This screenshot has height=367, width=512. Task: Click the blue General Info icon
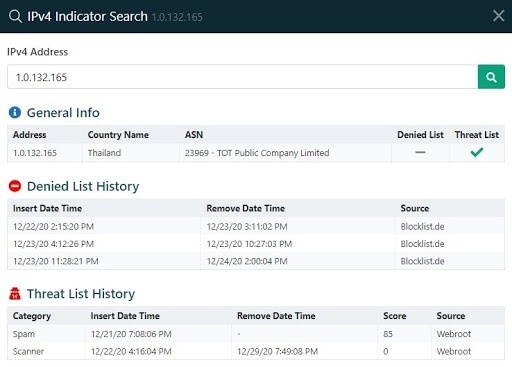15,112
